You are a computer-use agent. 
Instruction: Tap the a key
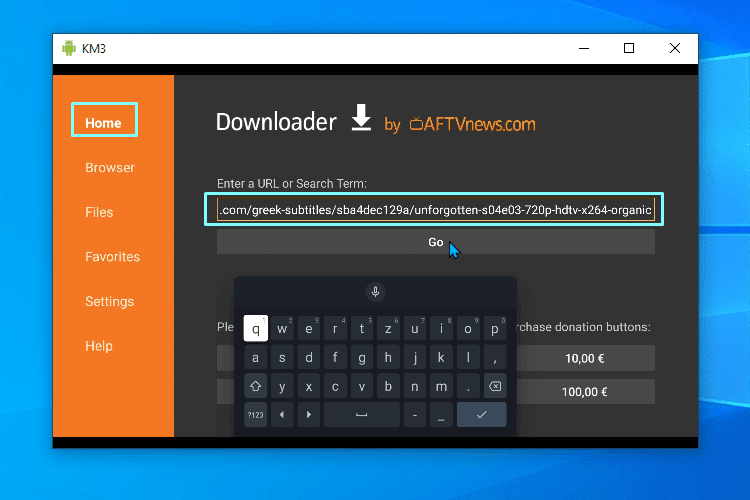255,357
